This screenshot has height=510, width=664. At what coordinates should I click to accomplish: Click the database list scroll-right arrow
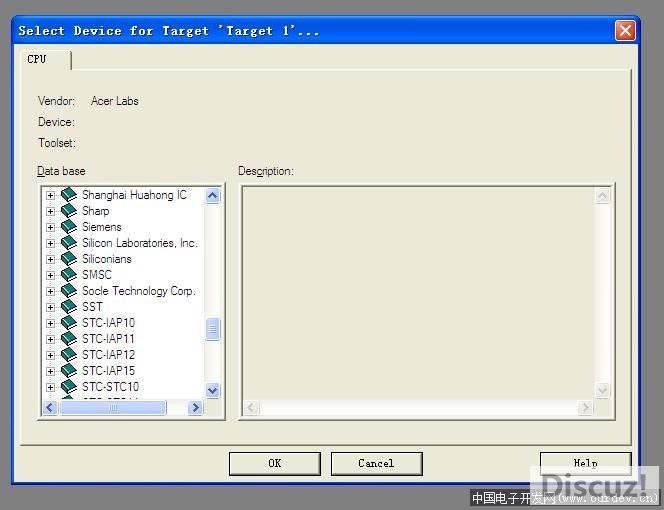pyautogui.click(x=195, y=407)
